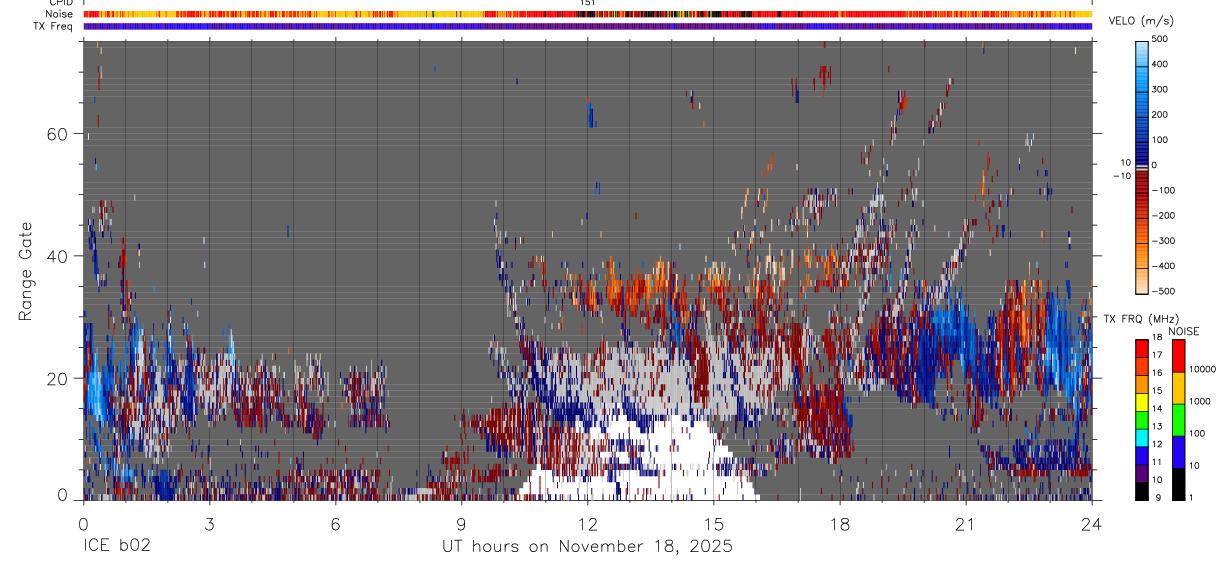
Task: Click the 21 tick label on UT hours axis
Action: point(965,523)
